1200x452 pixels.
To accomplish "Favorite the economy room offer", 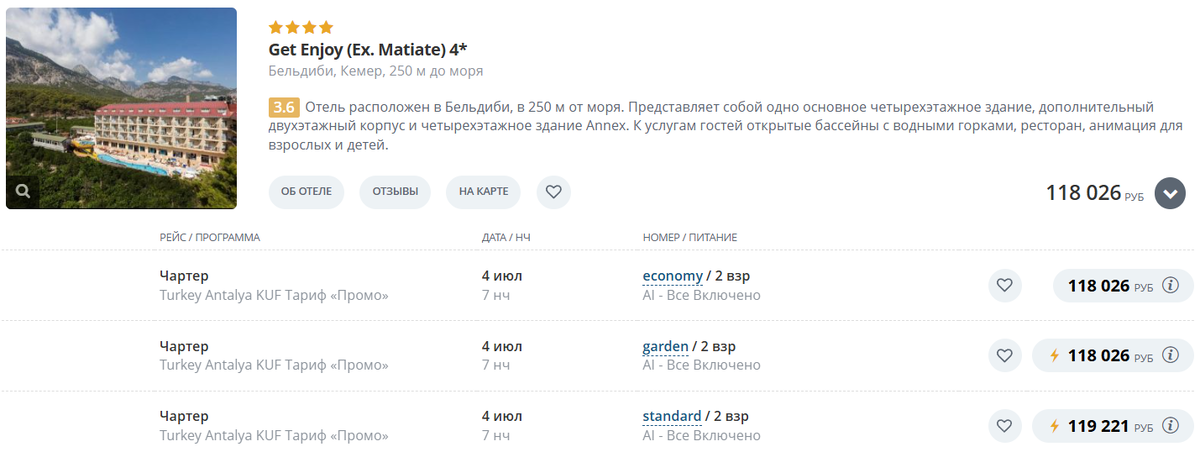I will coord(1005,286).
